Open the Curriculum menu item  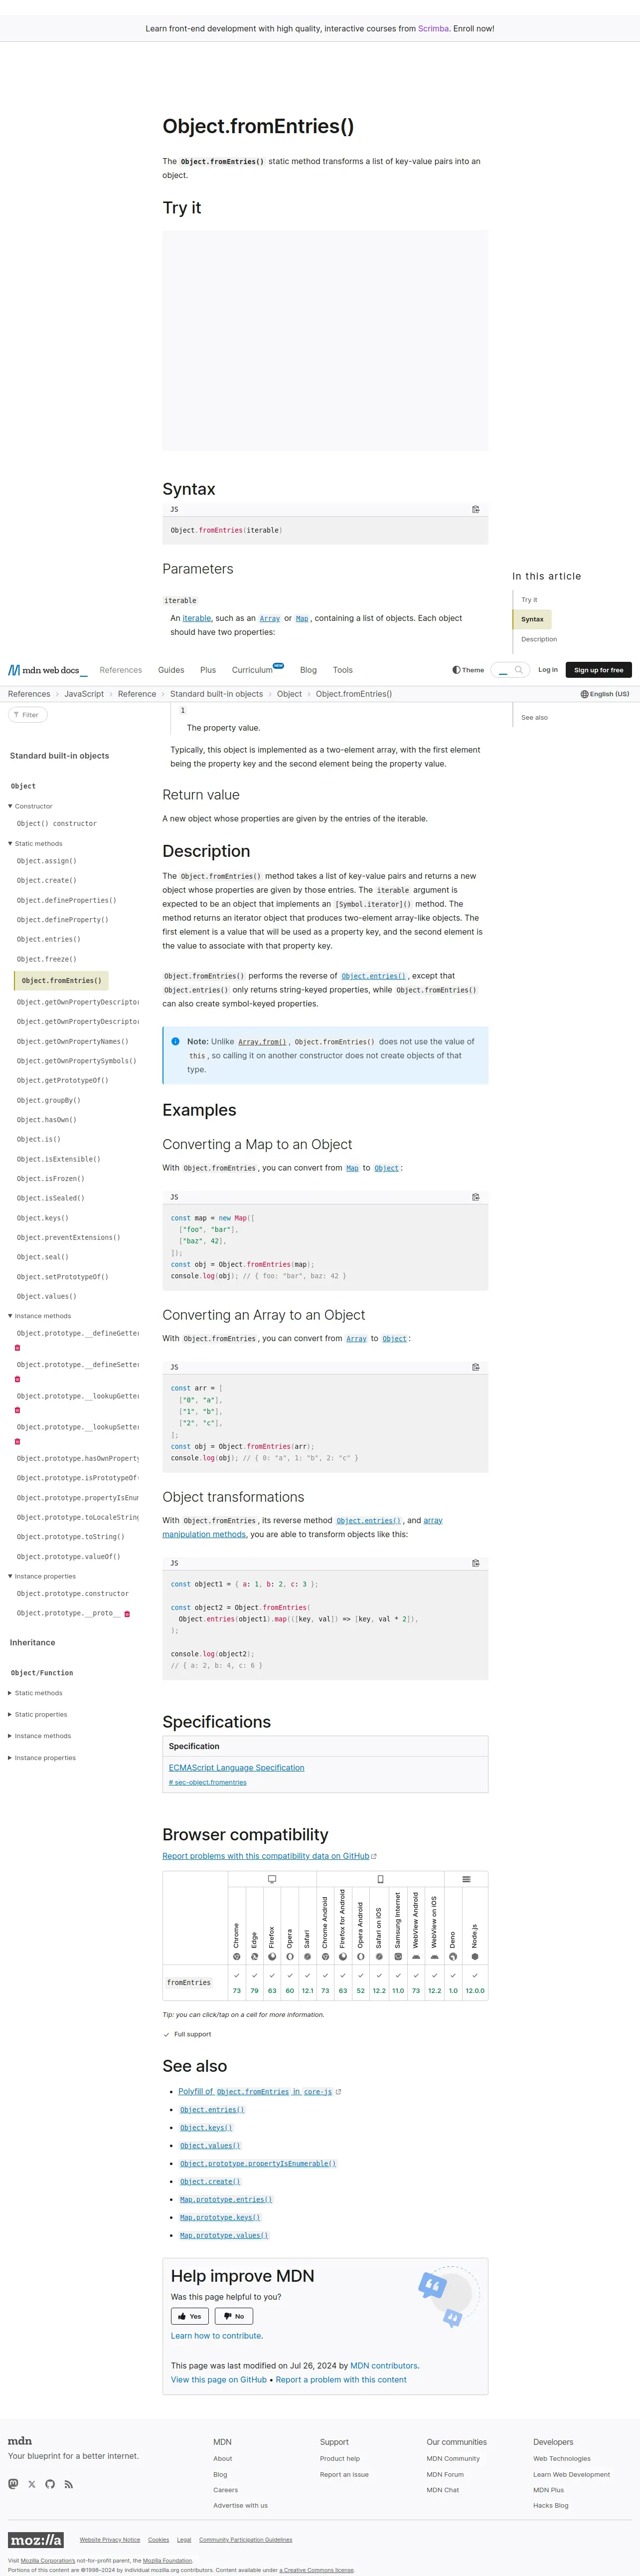click(252, 670)
